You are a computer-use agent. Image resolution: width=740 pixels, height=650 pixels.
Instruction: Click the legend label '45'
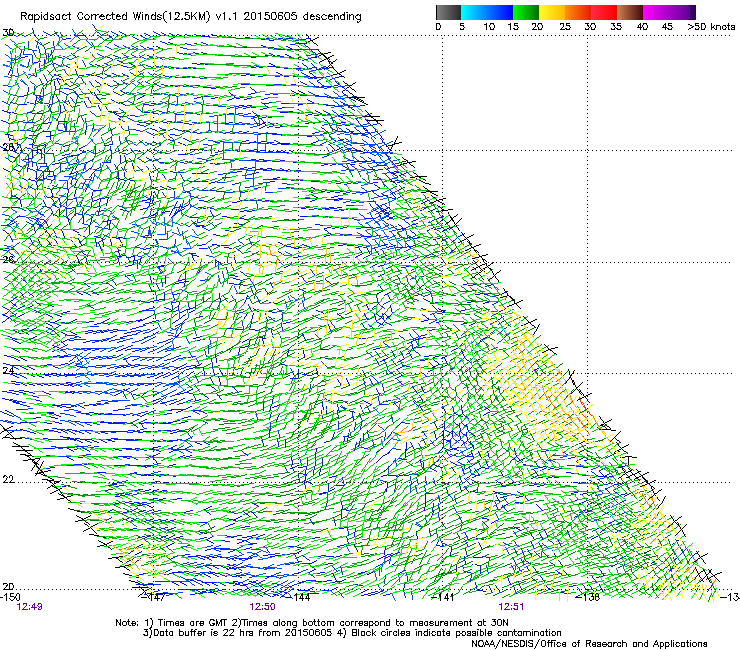(667, 27)
